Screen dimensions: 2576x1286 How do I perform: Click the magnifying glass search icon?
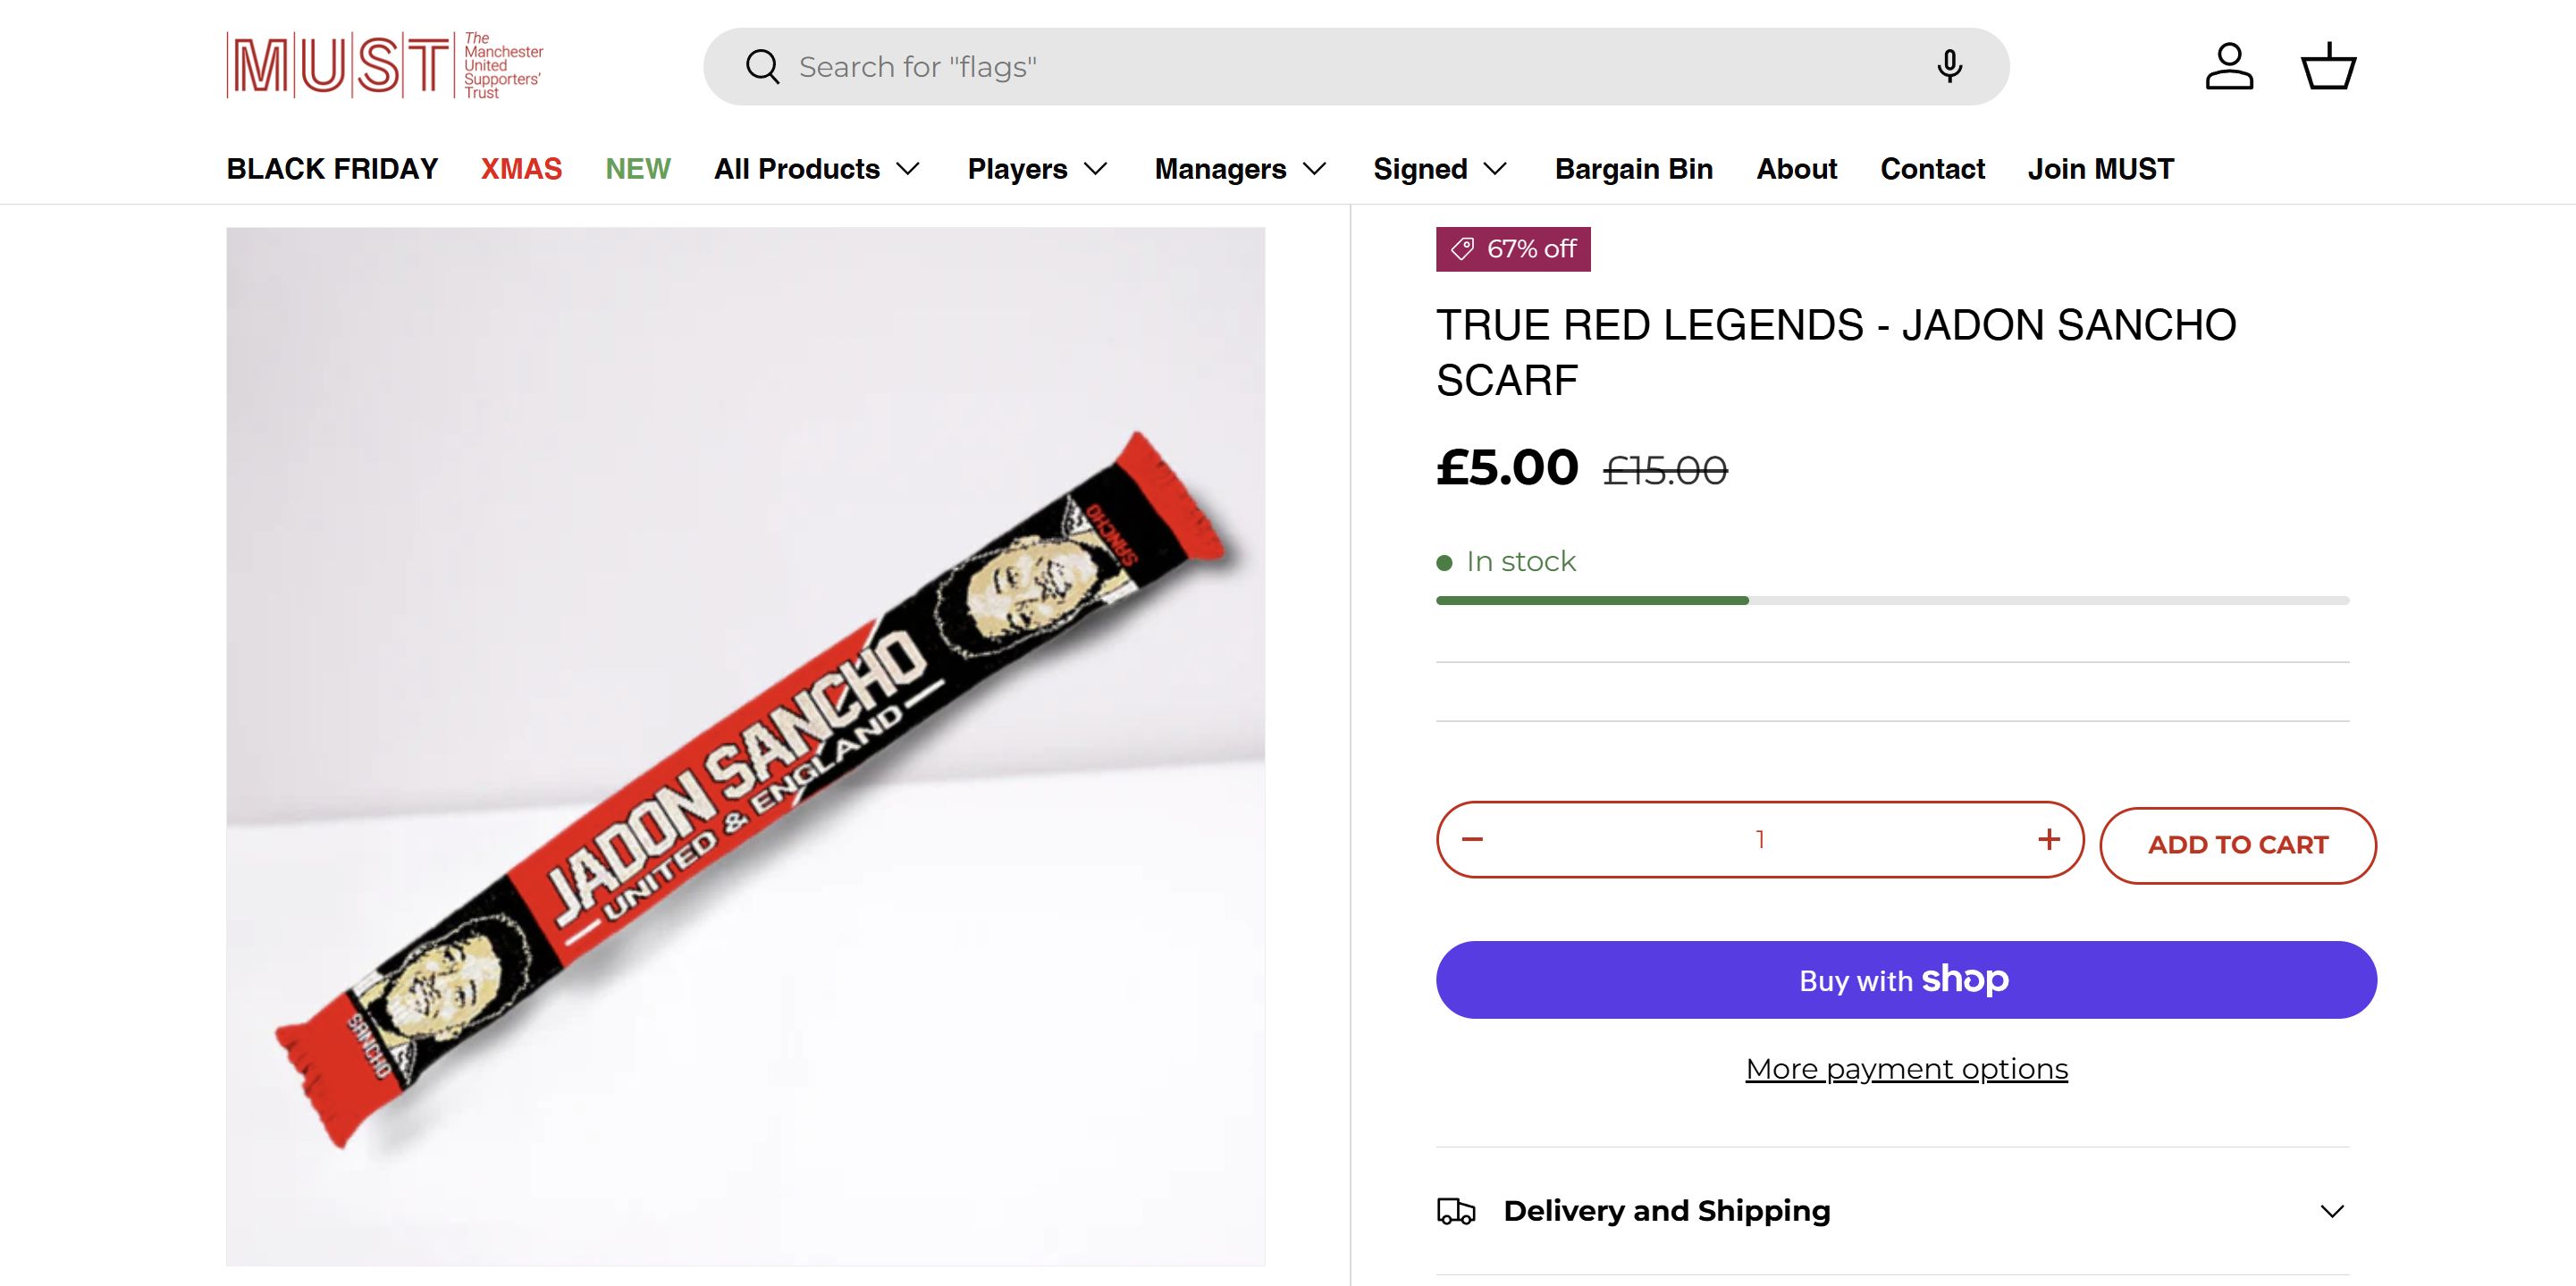click(x=762, y=67)
